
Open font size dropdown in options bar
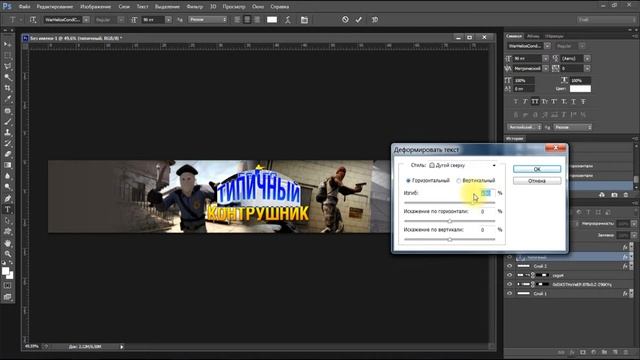(x=168, y=20)
